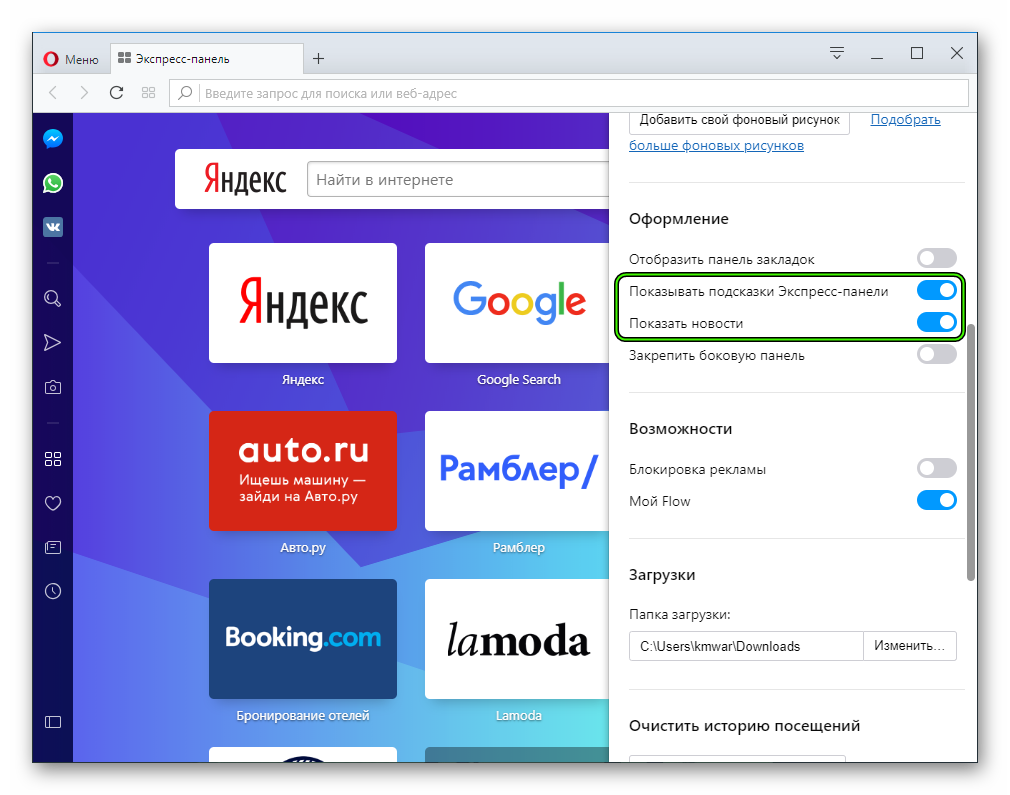Open the Яндекс speed dial tile
The image size is (1010, 795).
click(303, 303)
